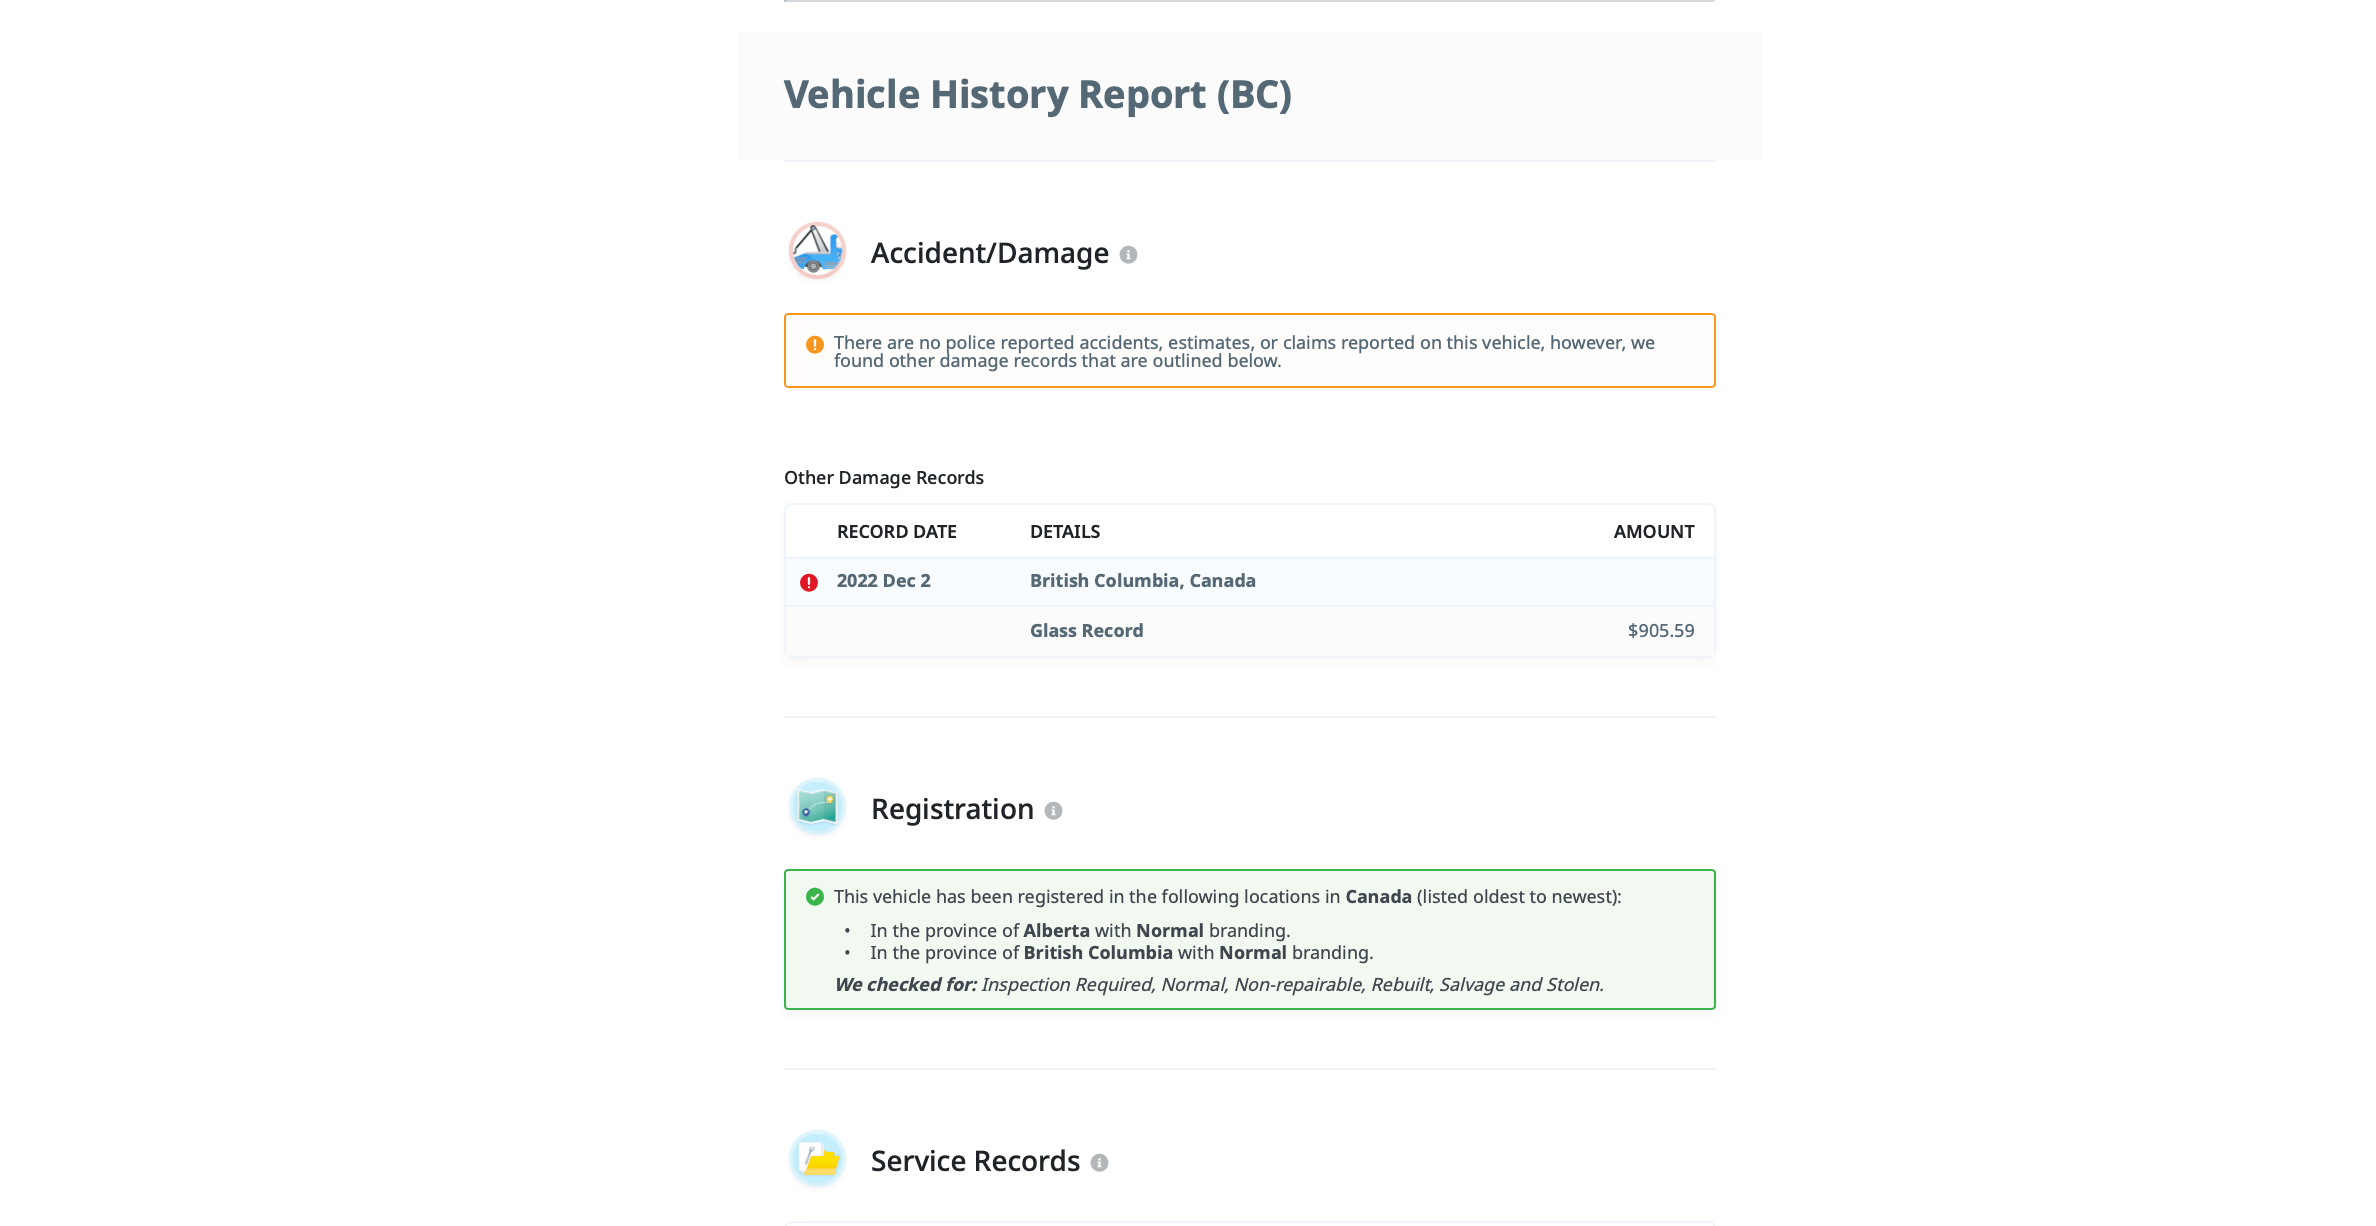Click the Accident/Damage section heading
Viewport: 2376px width, 1226px height.
[990, 253]
